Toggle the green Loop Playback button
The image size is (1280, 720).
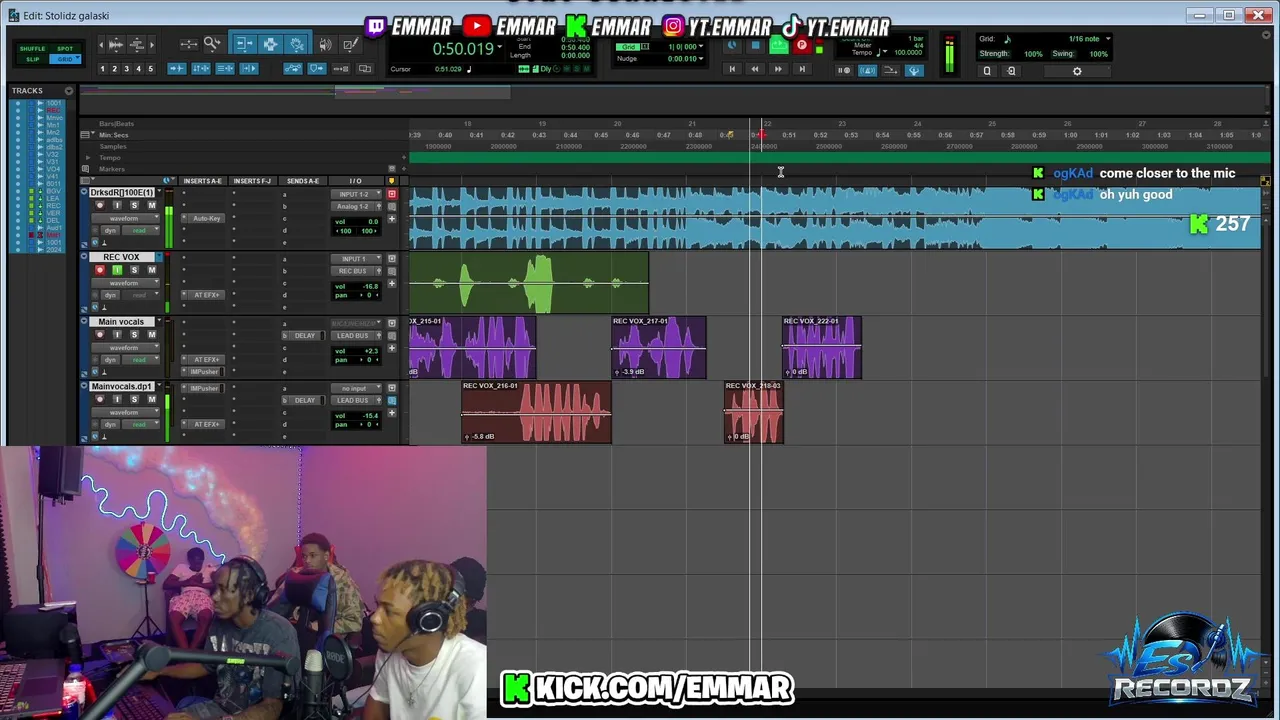point(779,45)
